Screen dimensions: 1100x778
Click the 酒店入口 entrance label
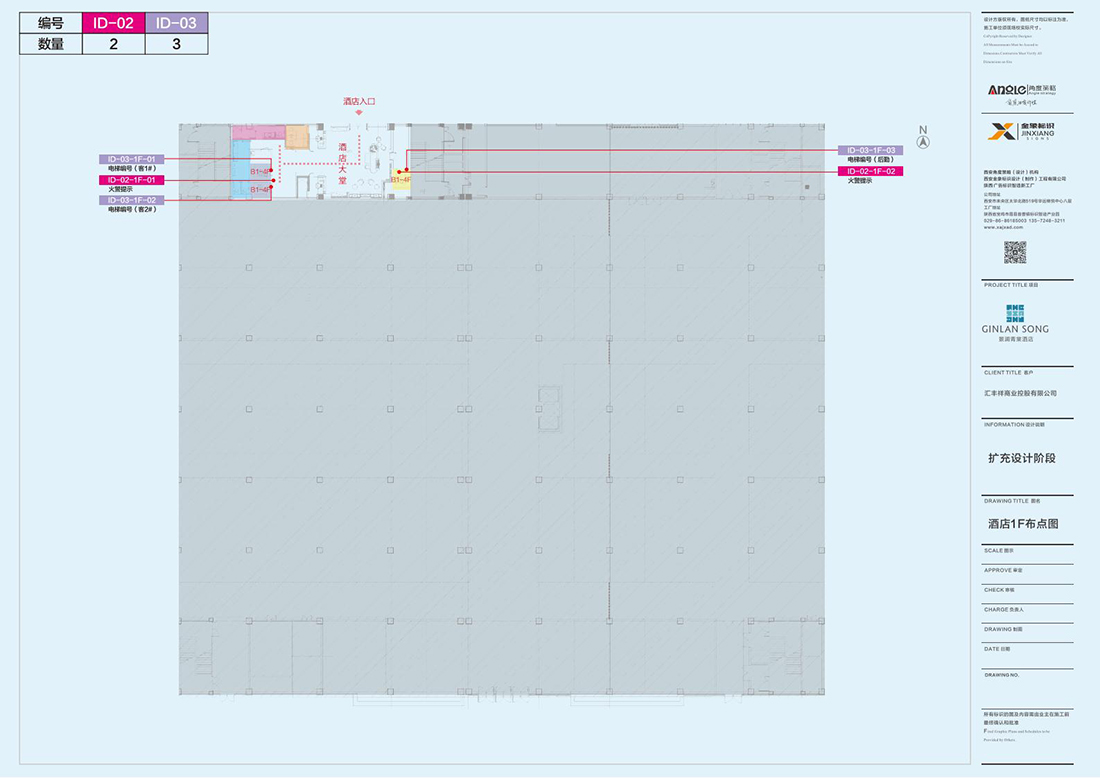359,101
